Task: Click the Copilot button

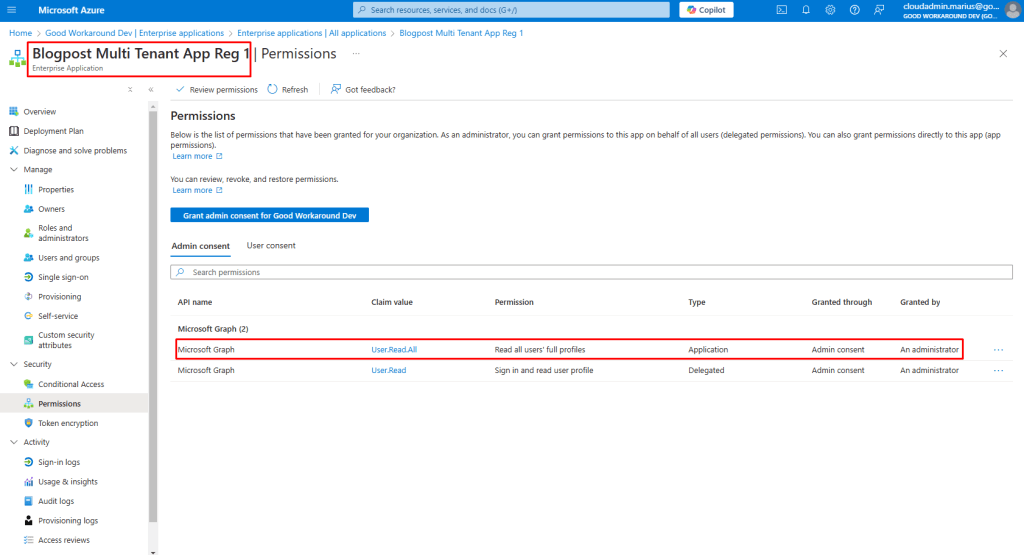Action: [707, 10]
